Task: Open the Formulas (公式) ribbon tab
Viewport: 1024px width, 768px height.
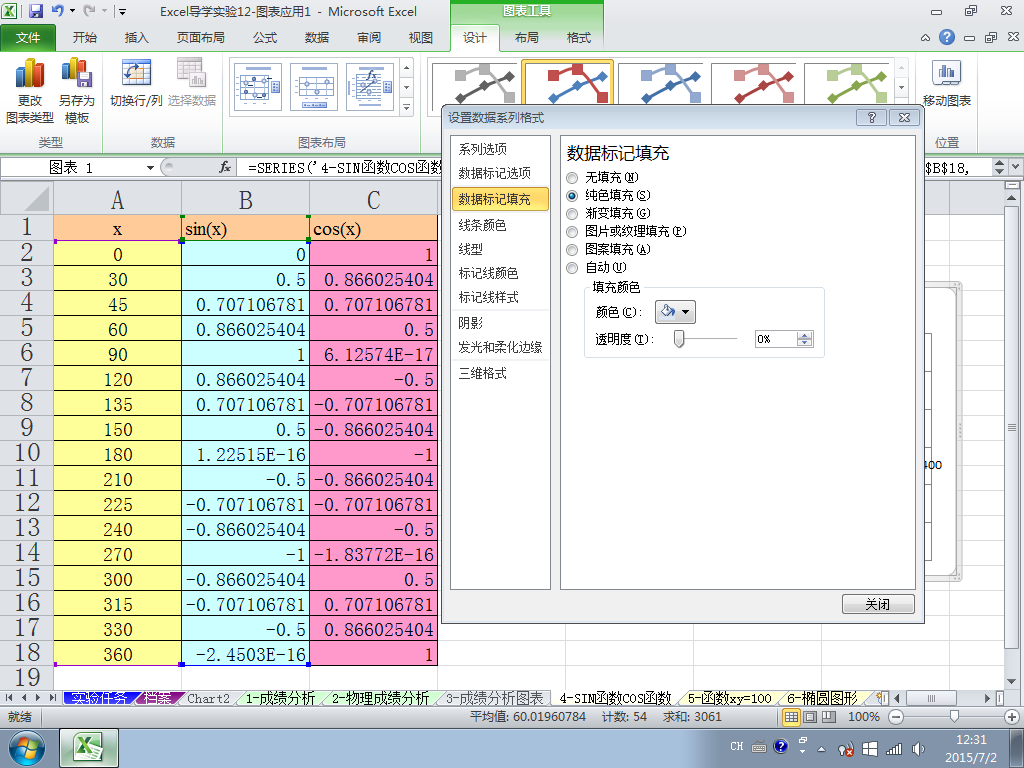Action: [265, 38]
